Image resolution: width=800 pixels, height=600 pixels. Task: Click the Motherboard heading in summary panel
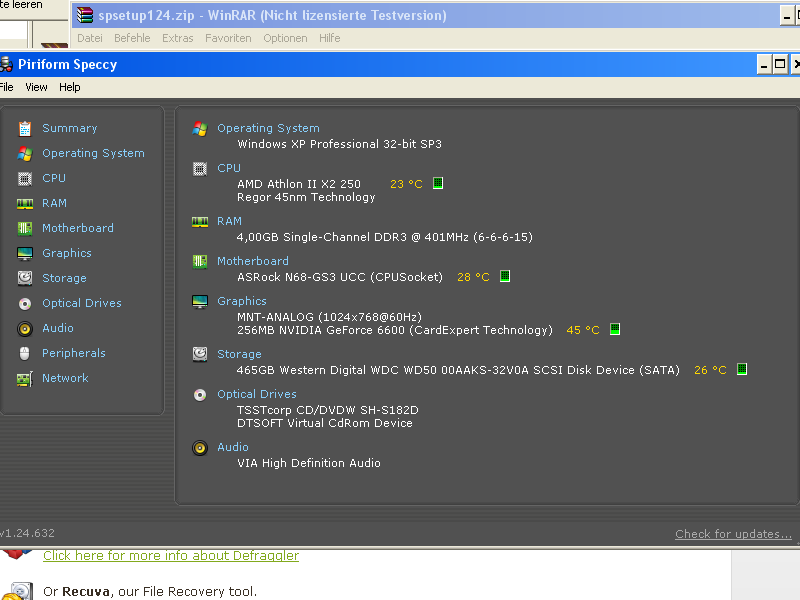[253, 261]
